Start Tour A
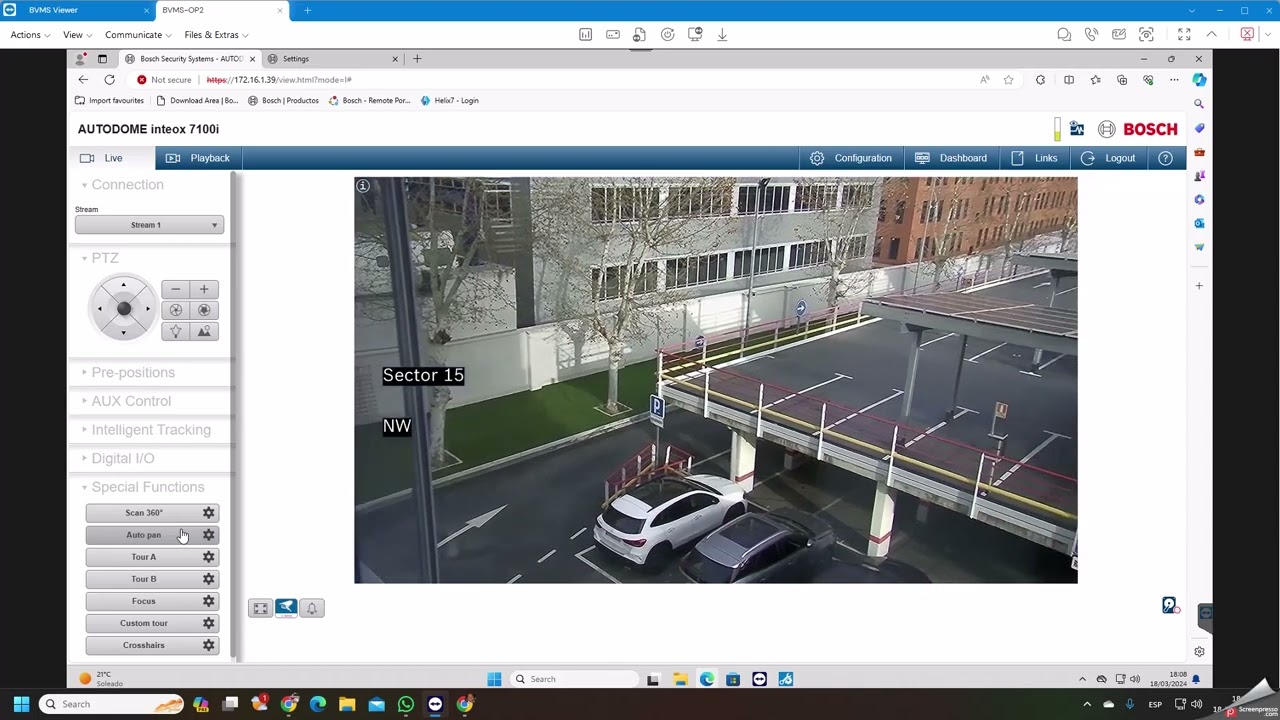1280x720 pixels. pyautogui.click(x=143, y=557)
